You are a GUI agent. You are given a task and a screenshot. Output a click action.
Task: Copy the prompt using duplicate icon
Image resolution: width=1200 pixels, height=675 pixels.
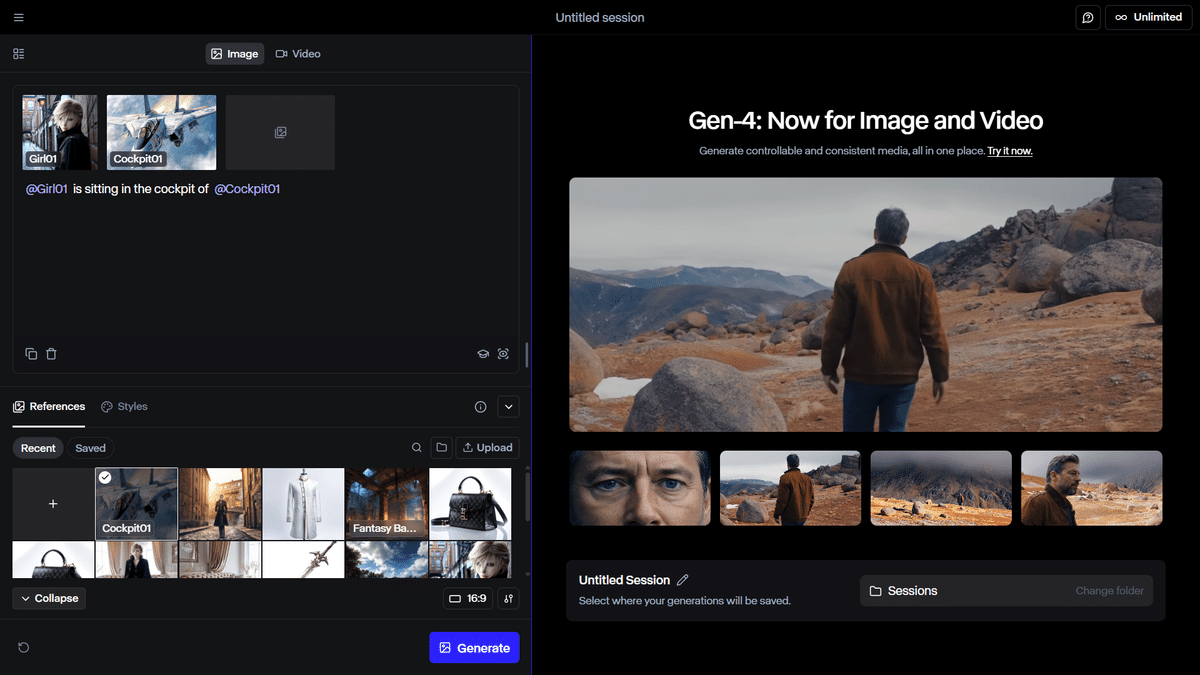click(x=31, y=353)
